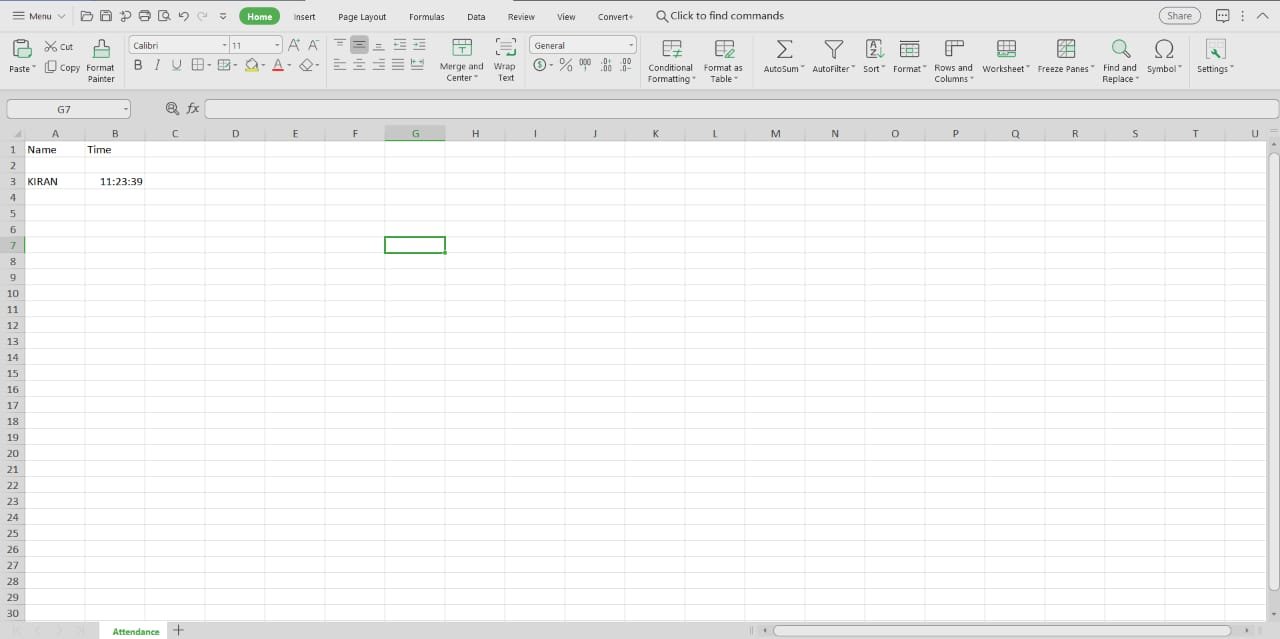Click the fill color bucket swatch
The width and height of the screenshot is (1280, 639).
251,65
